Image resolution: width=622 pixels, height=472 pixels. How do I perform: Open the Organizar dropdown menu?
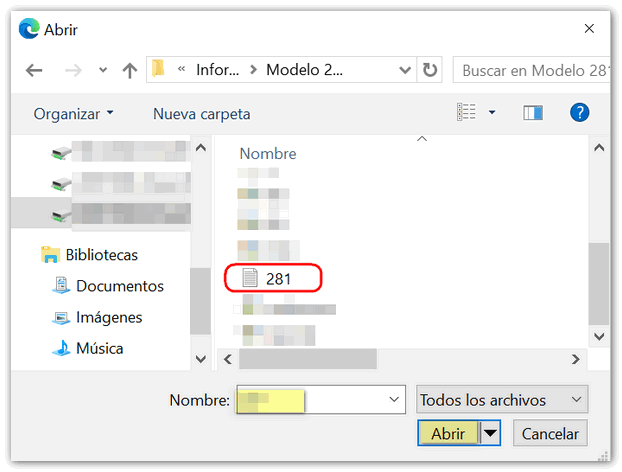tap(74, 114)
